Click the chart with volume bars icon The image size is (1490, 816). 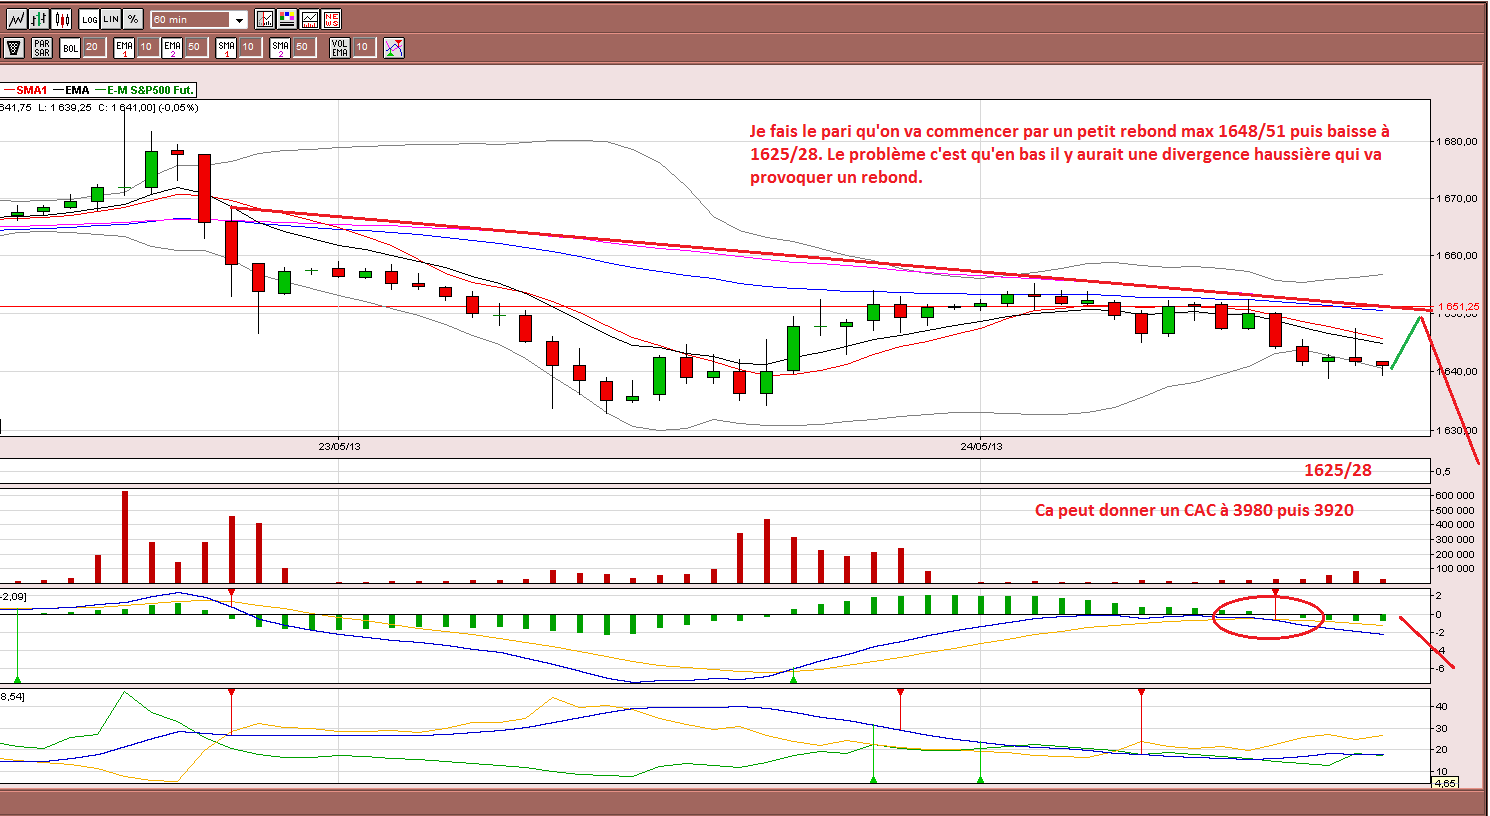click(x=310, y=19)
